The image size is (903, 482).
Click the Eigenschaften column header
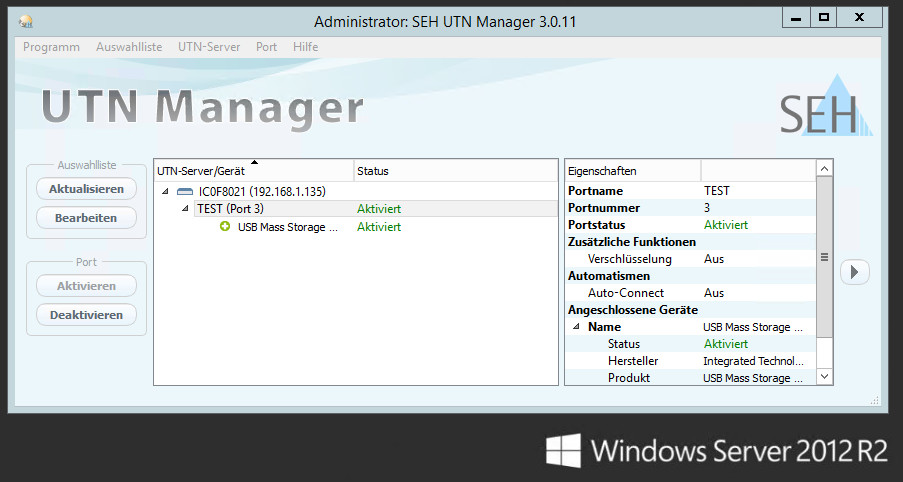[x=633, y=171]
